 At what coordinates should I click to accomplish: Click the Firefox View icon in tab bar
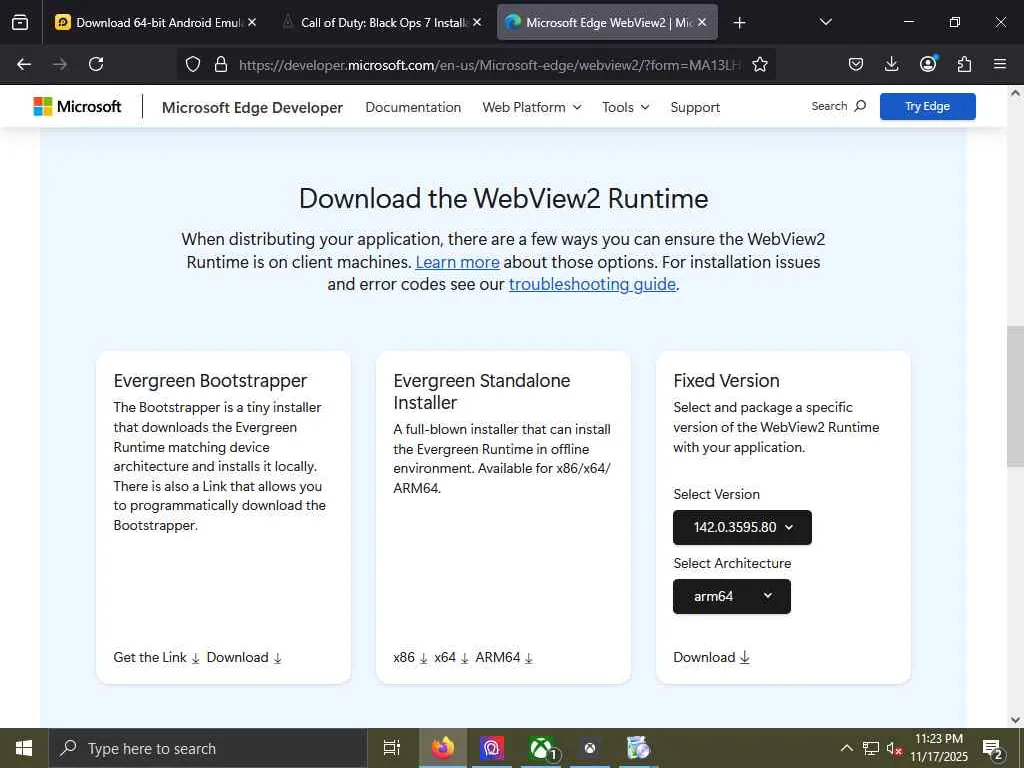coord(20,22)
